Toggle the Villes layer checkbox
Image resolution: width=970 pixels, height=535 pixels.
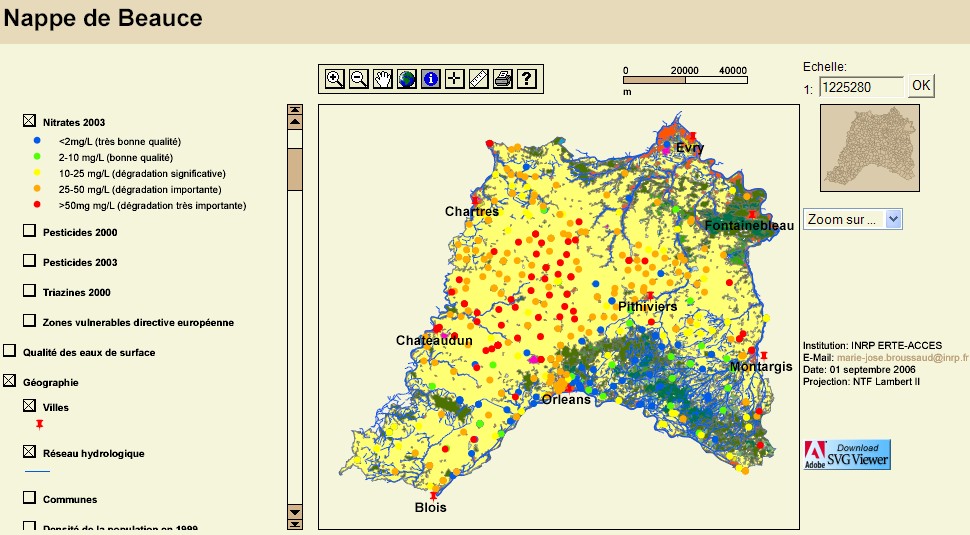tap(30, 406)
